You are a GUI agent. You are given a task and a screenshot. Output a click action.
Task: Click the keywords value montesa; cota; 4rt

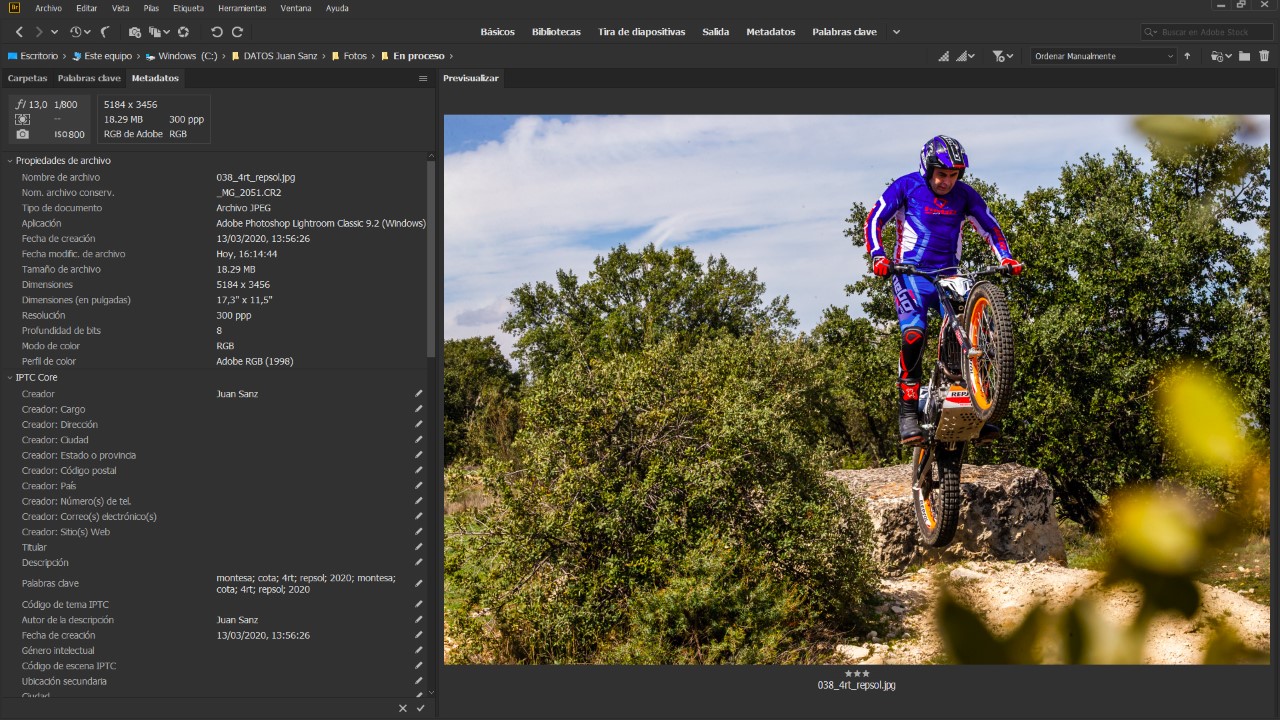[306, 583]
